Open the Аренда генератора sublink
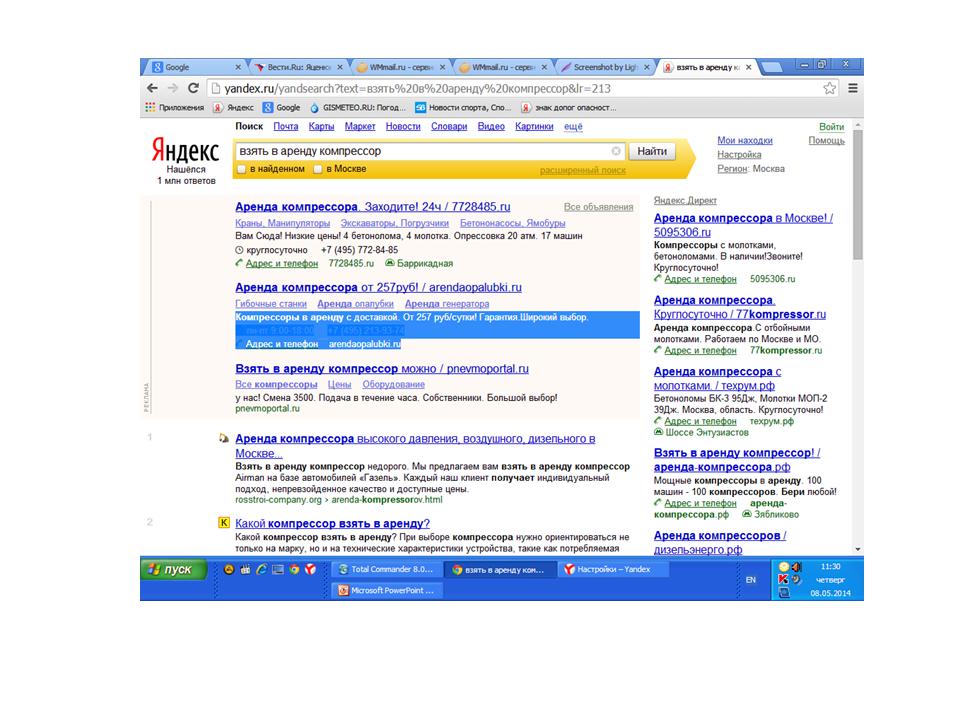Screen dimensions: 960x720 [x=447, y=304]
